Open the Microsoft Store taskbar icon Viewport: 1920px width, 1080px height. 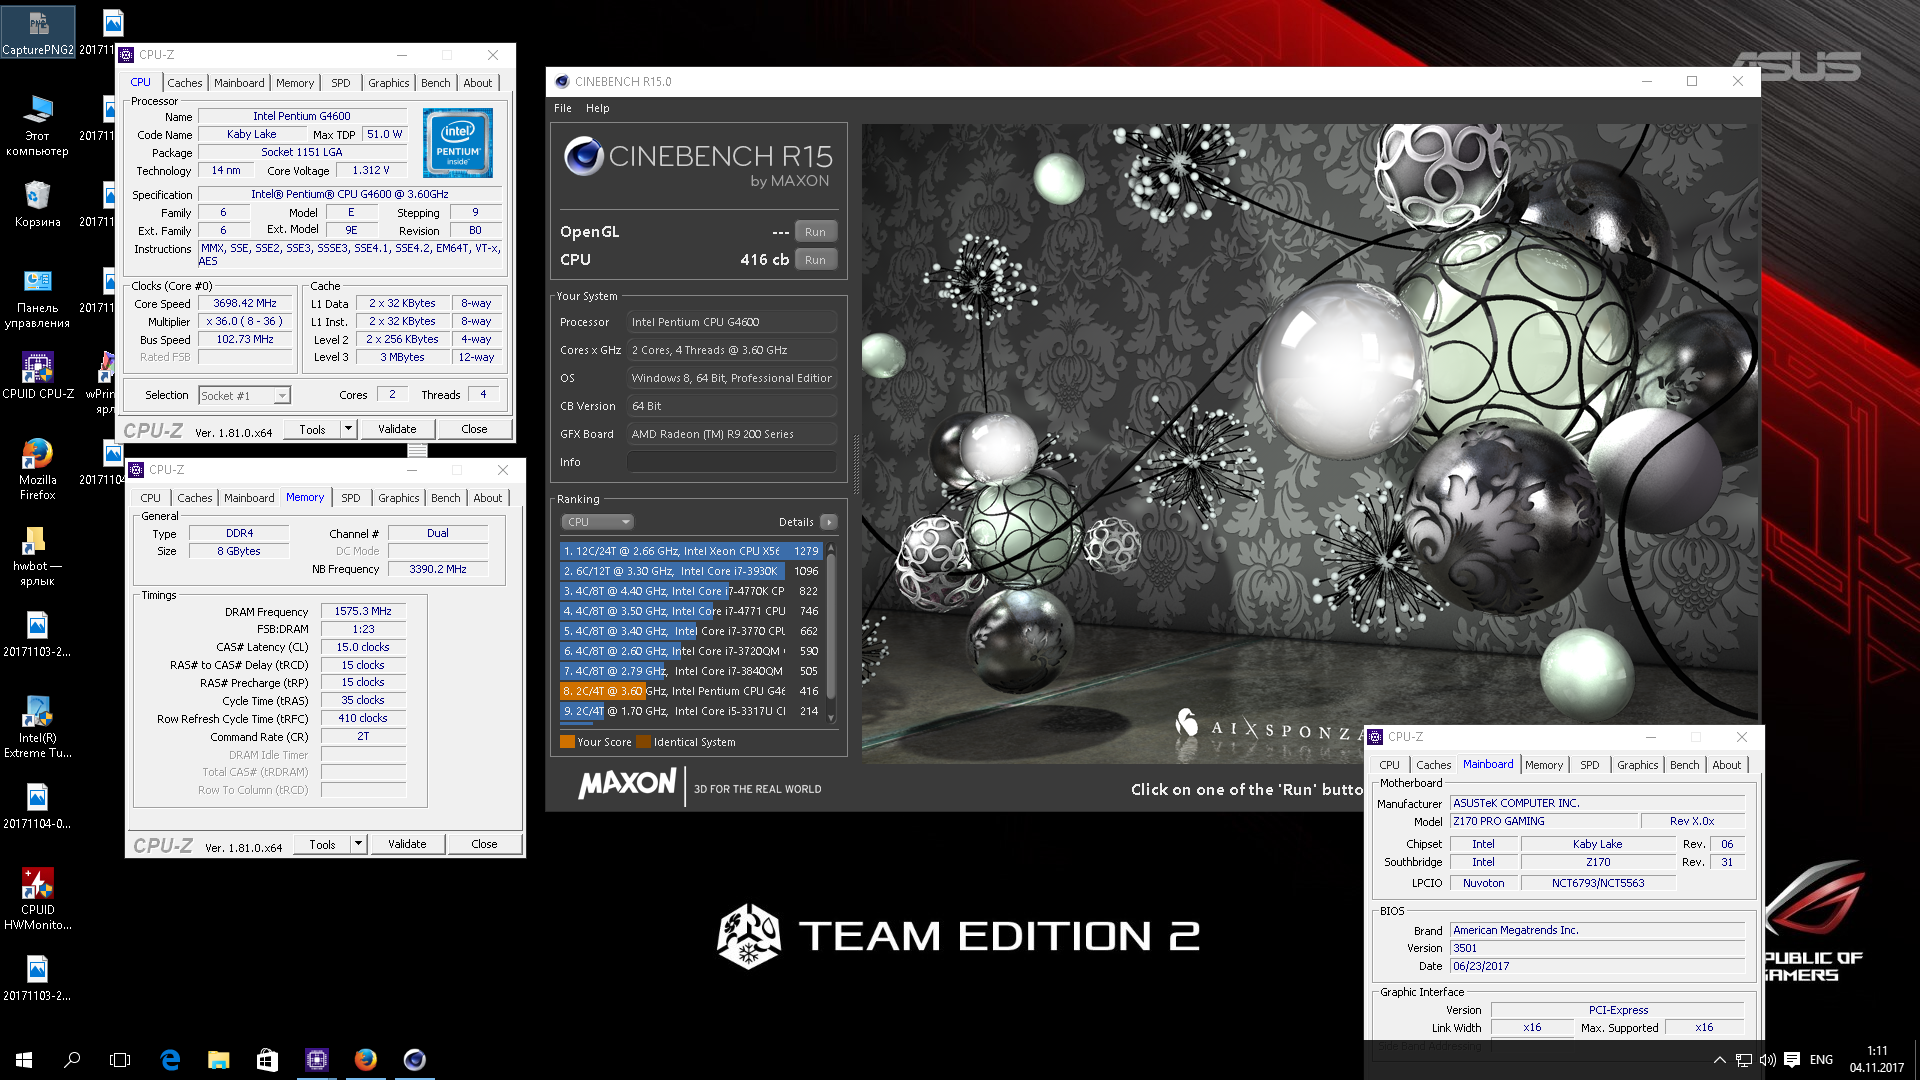tap(267, 1059)
